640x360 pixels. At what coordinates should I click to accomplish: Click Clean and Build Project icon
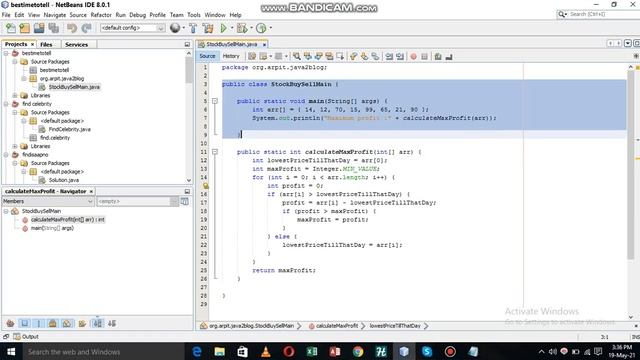208,28
